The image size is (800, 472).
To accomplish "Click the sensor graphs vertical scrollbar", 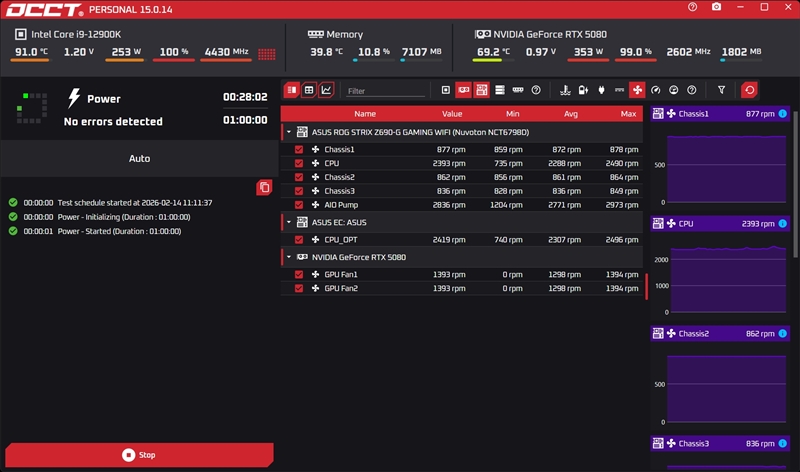I will click(795, 184).
